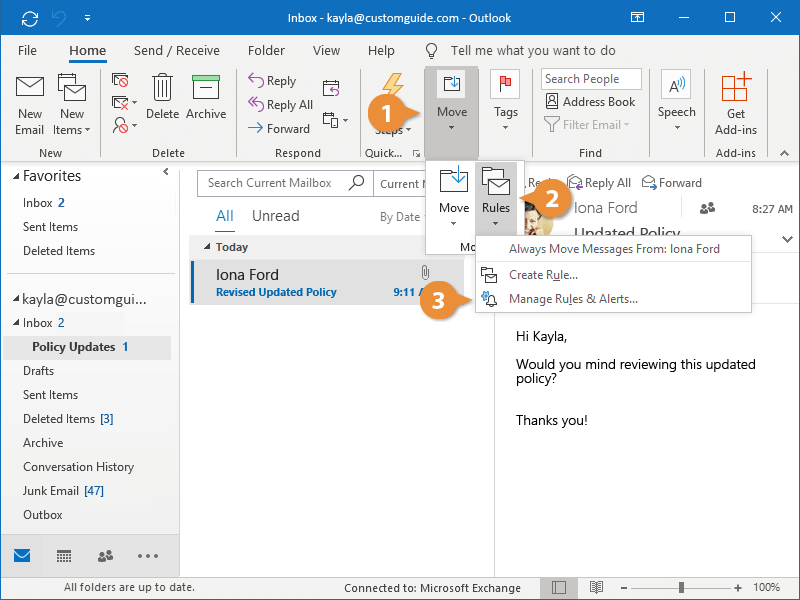Click the Search People field
Screen dimensions: 800x600
point(591,79)
